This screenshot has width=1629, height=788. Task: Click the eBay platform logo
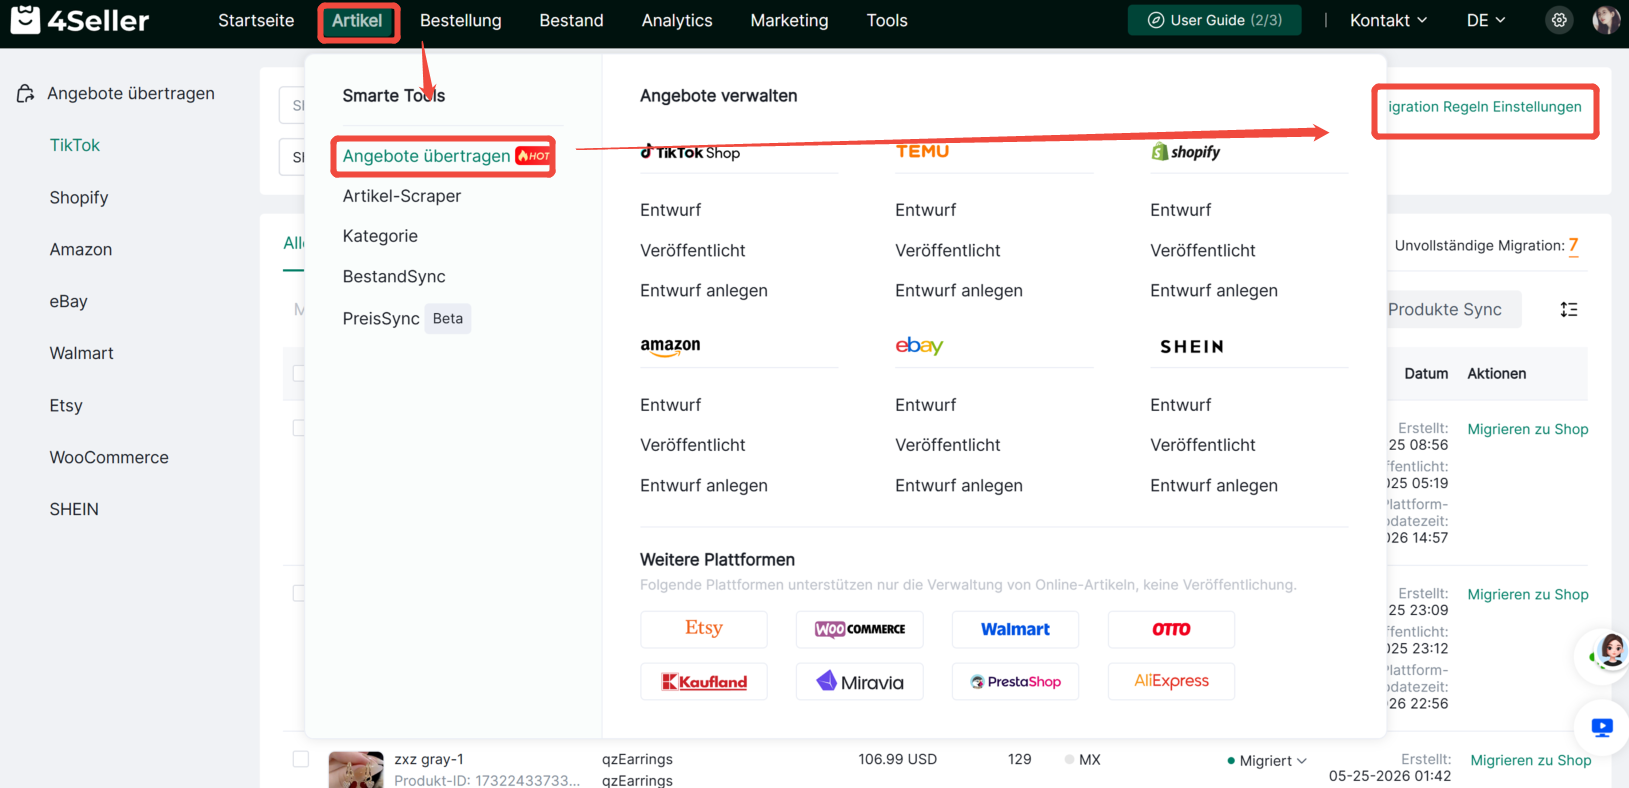[919, 346]
